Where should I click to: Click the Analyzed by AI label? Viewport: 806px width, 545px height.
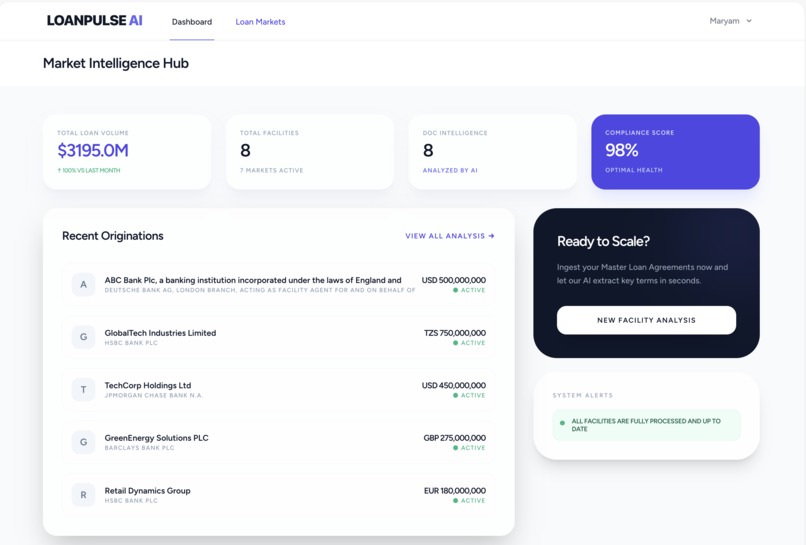[450, 170]
